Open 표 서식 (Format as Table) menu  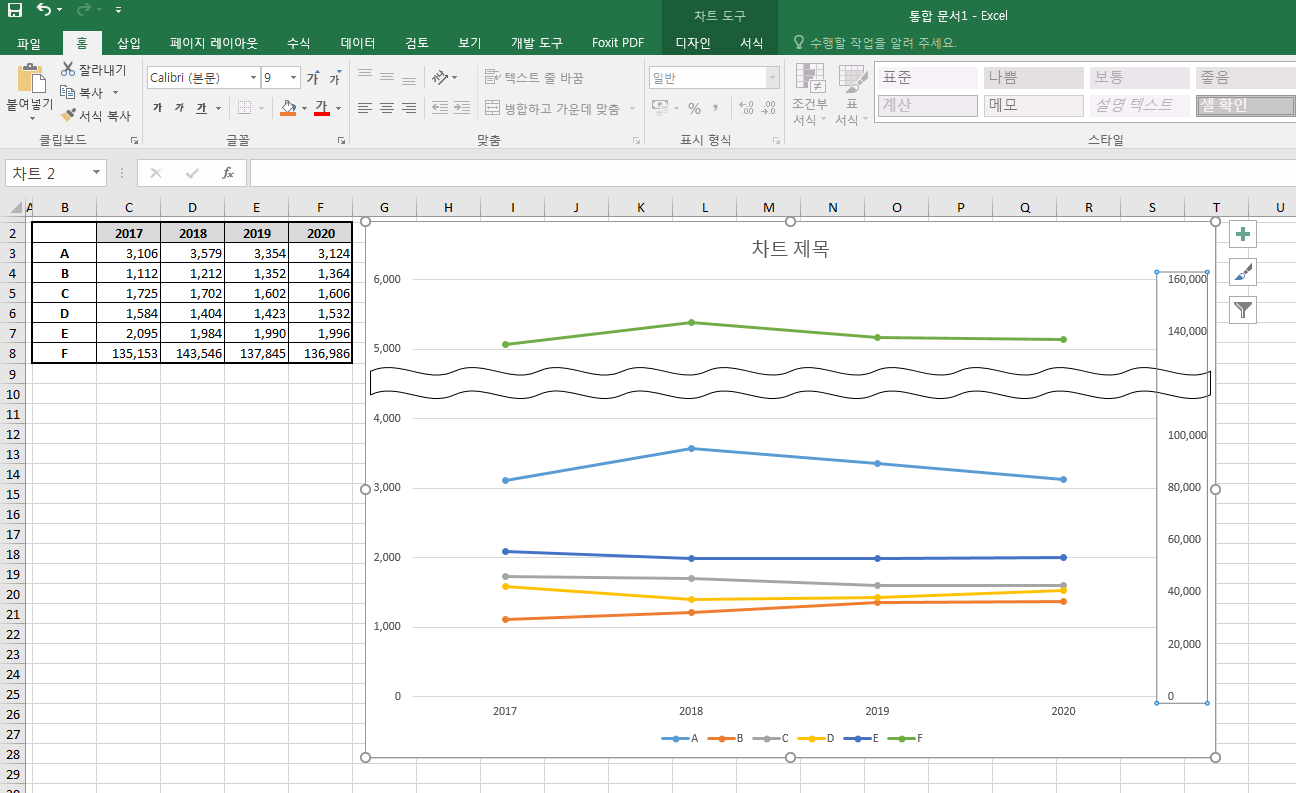[x=851, y=95]
